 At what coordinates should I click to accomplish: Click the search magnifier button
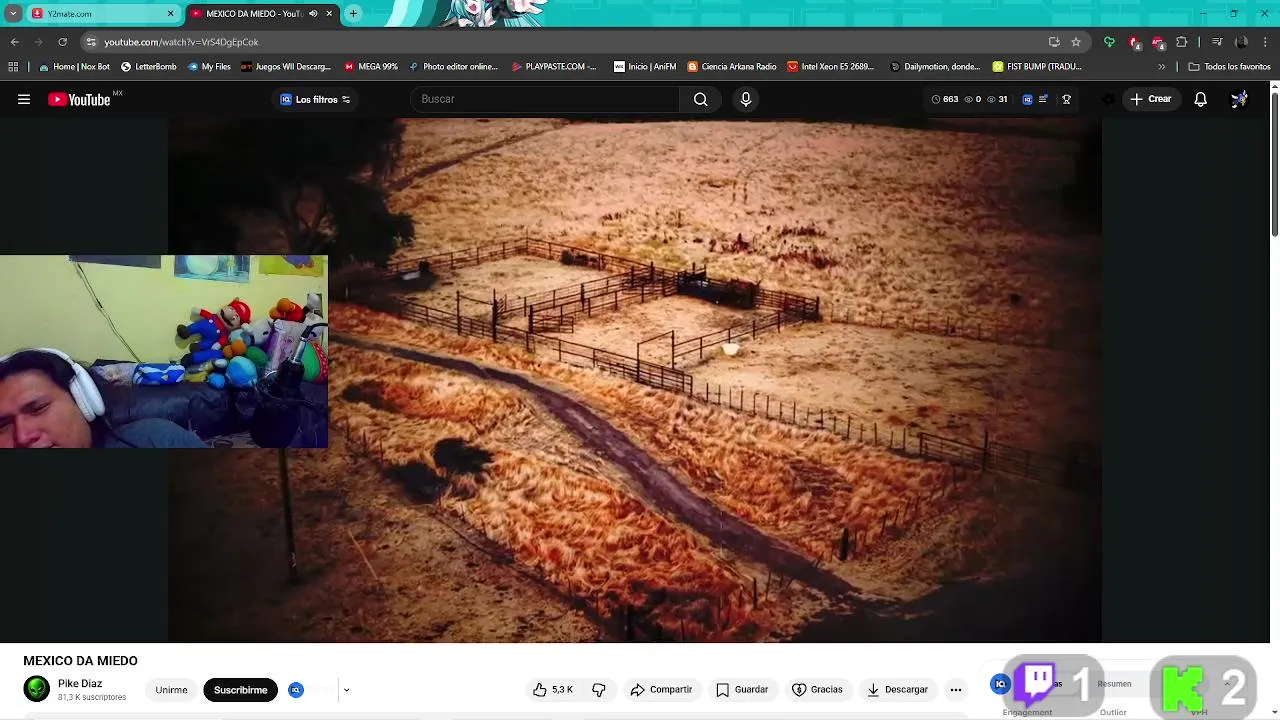[x=700, y=99]
